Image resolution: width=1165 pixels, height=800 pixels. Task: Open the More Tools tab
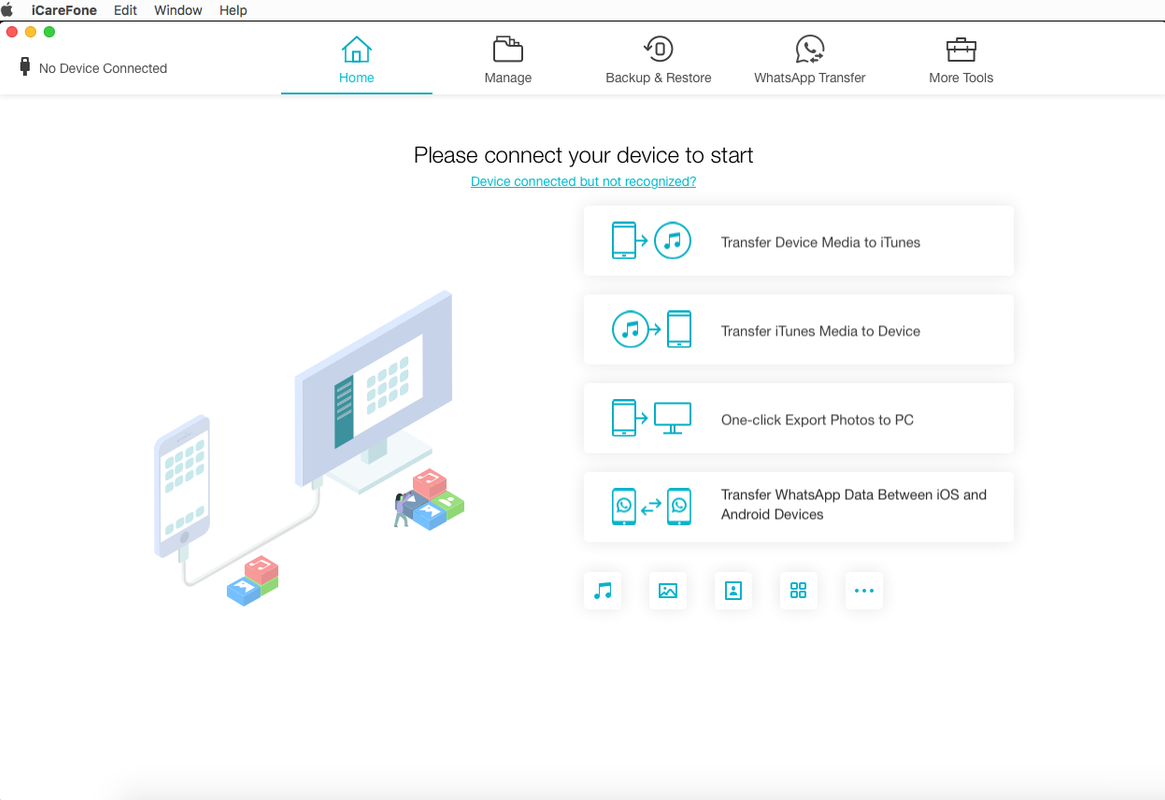pos(961,60)
